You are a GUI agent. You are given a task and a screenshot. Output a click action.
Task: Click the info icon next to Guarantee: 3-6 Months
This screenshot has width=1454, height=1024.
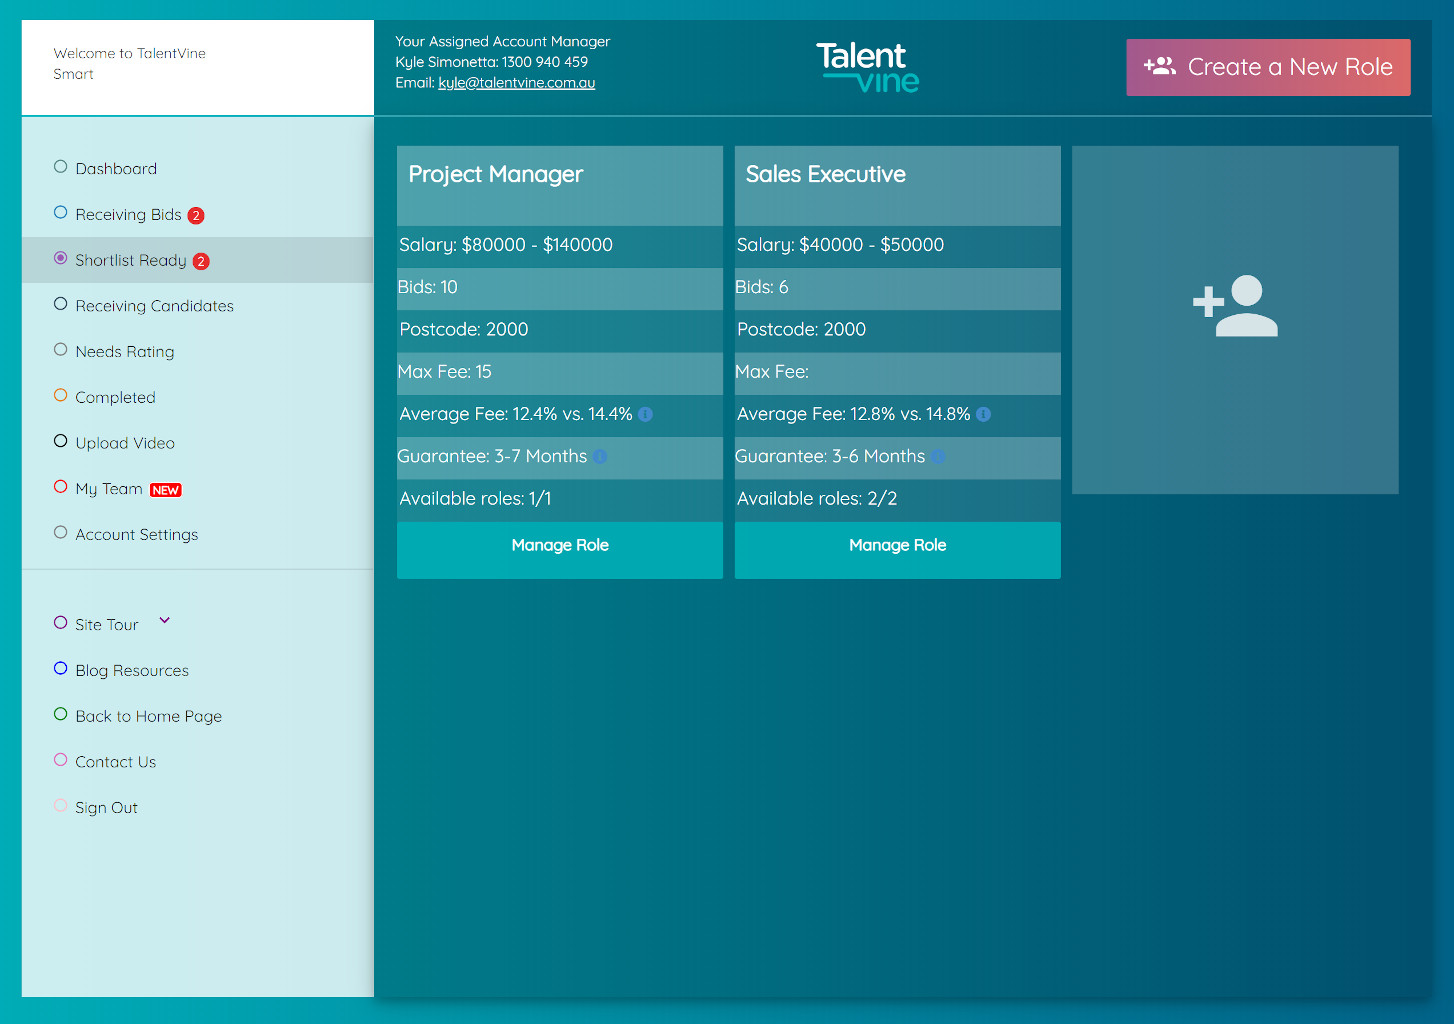(937, 457)
